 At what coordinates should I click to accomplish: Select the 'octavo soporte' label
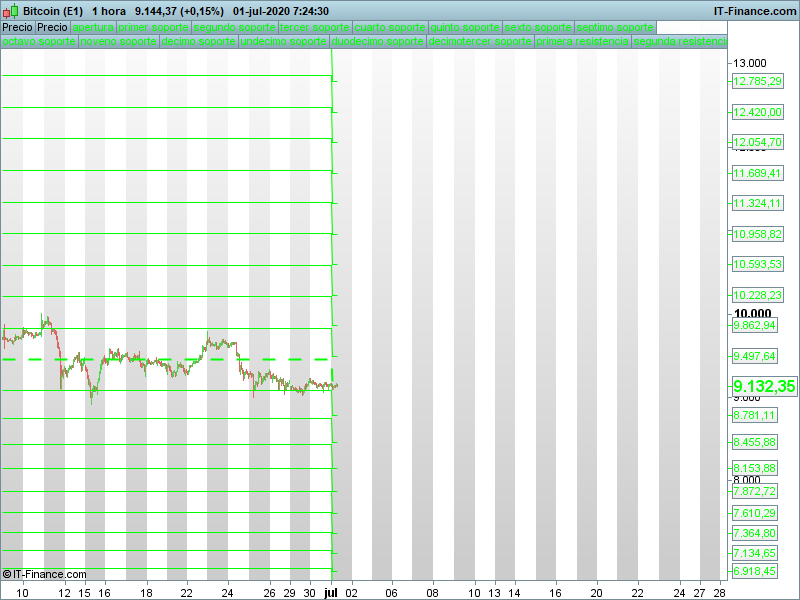point(39,41)
